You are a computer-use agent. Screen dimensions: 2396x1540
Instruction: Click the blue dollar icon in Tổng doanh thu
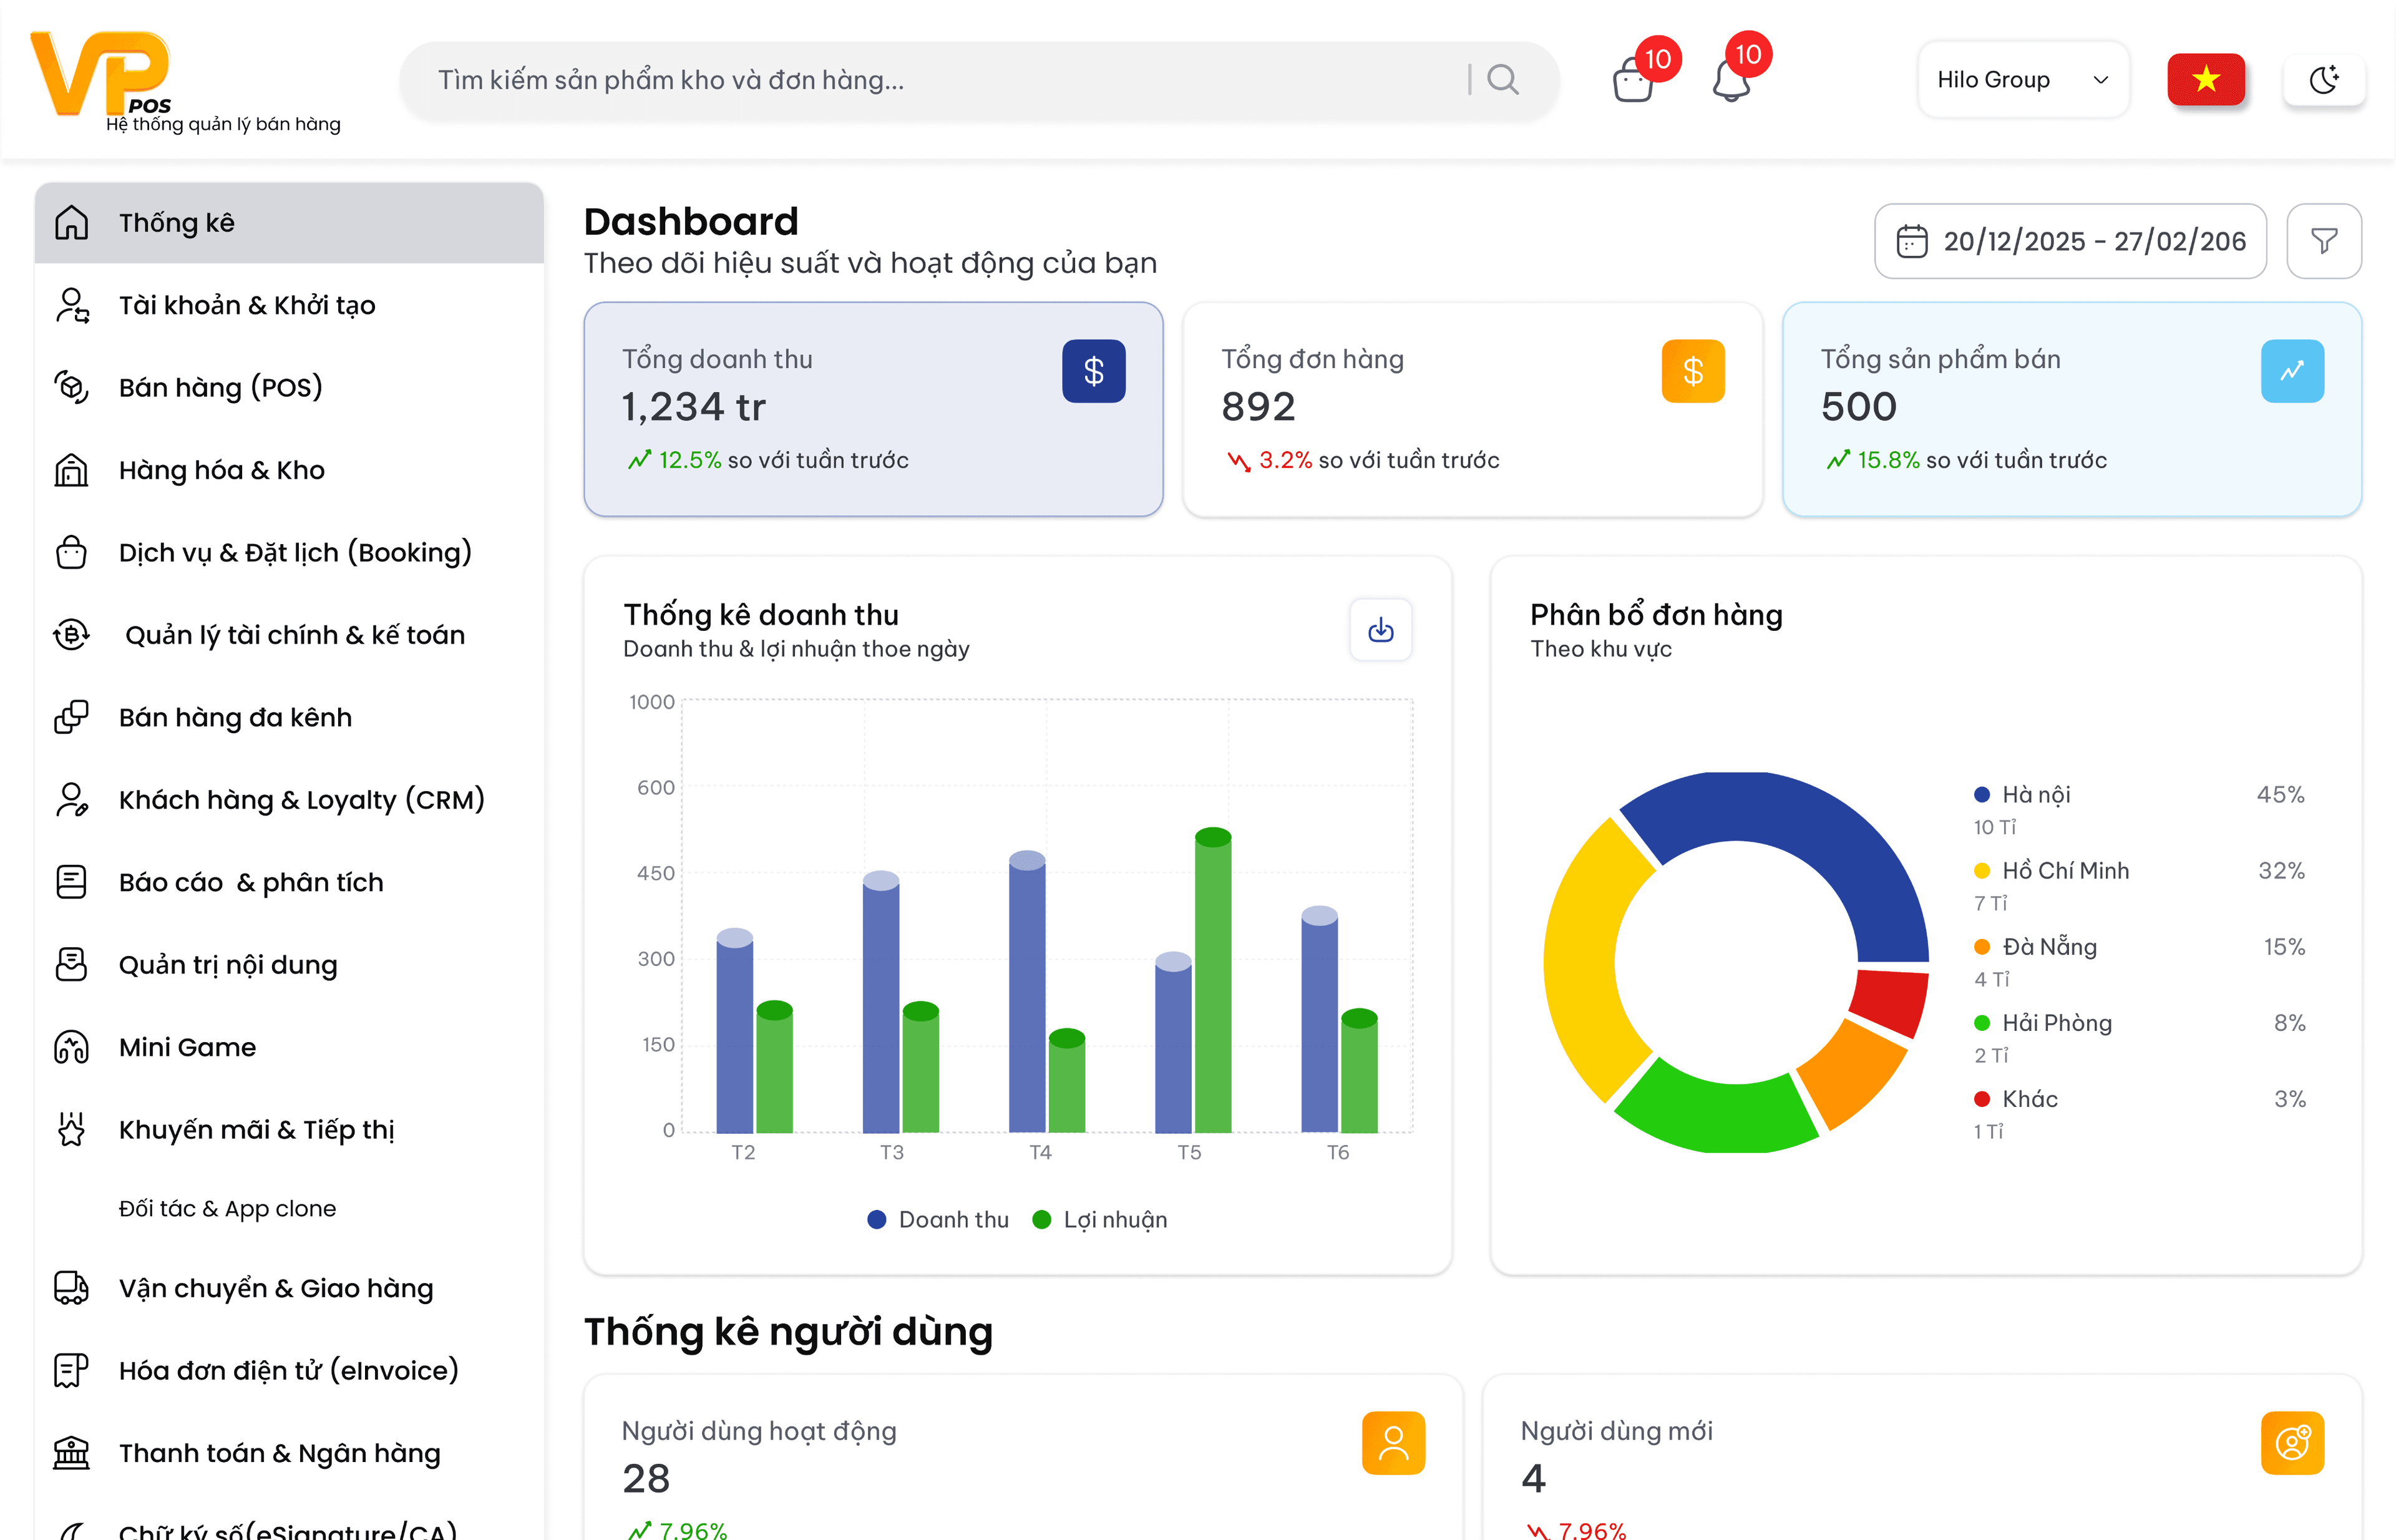[1093, 371]
